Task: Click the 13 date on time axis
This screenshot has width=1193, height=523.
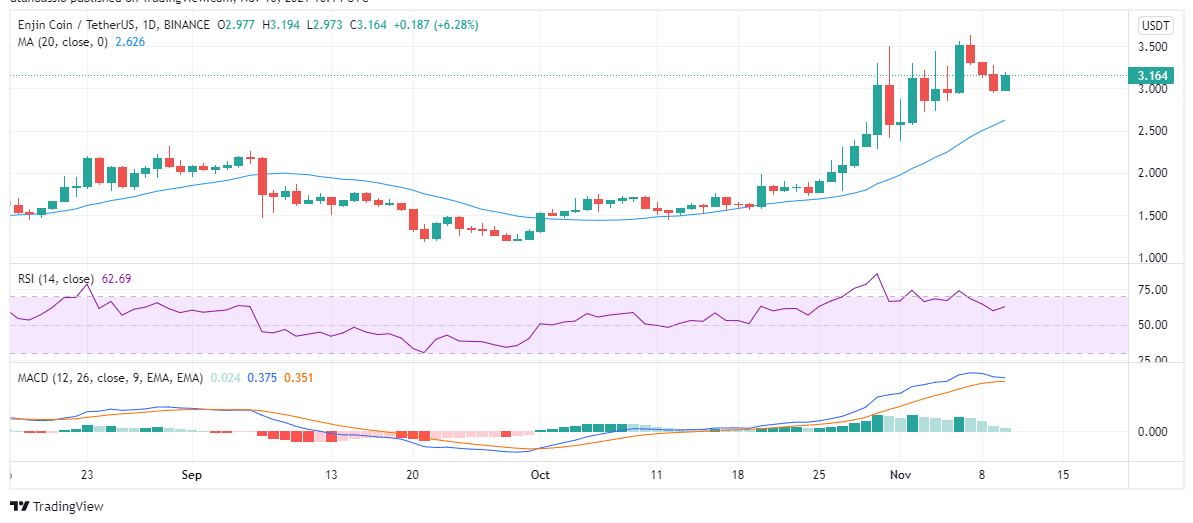Action: (331, 474)
